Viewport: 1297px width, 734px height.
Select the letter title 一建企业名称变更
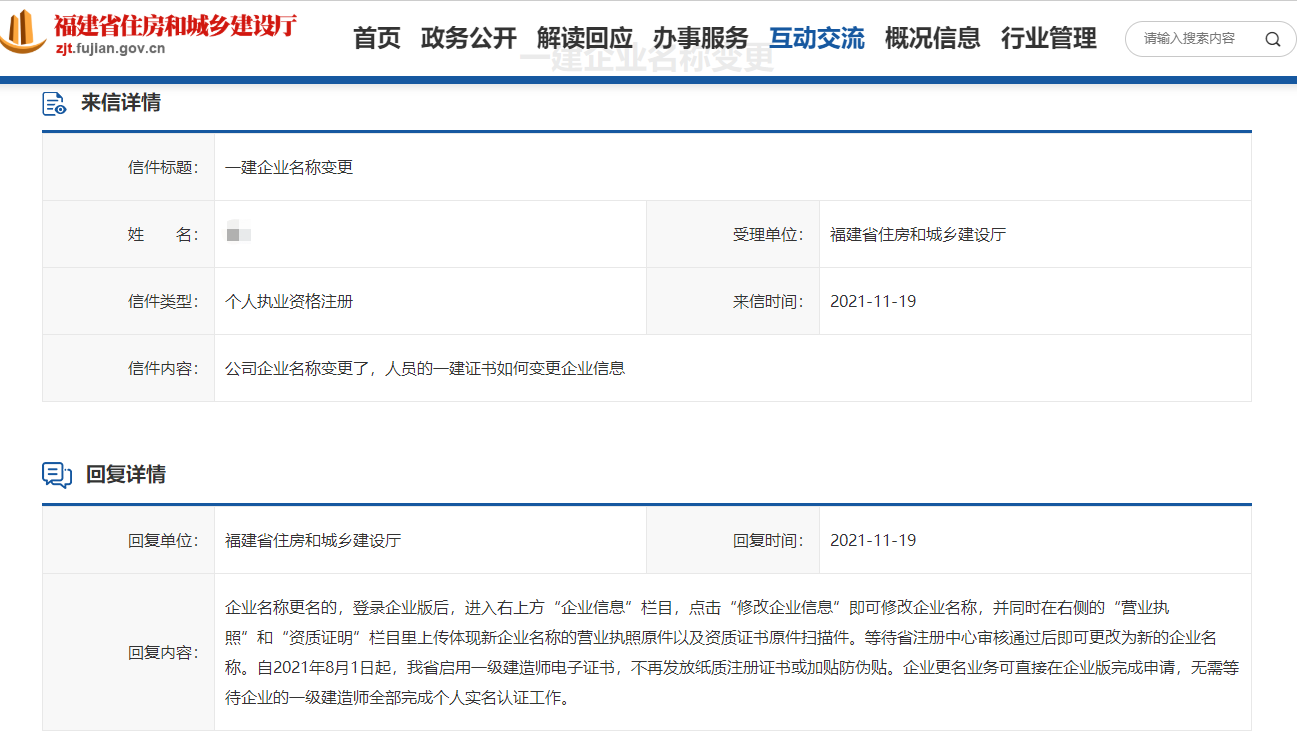tap(290, 166)
